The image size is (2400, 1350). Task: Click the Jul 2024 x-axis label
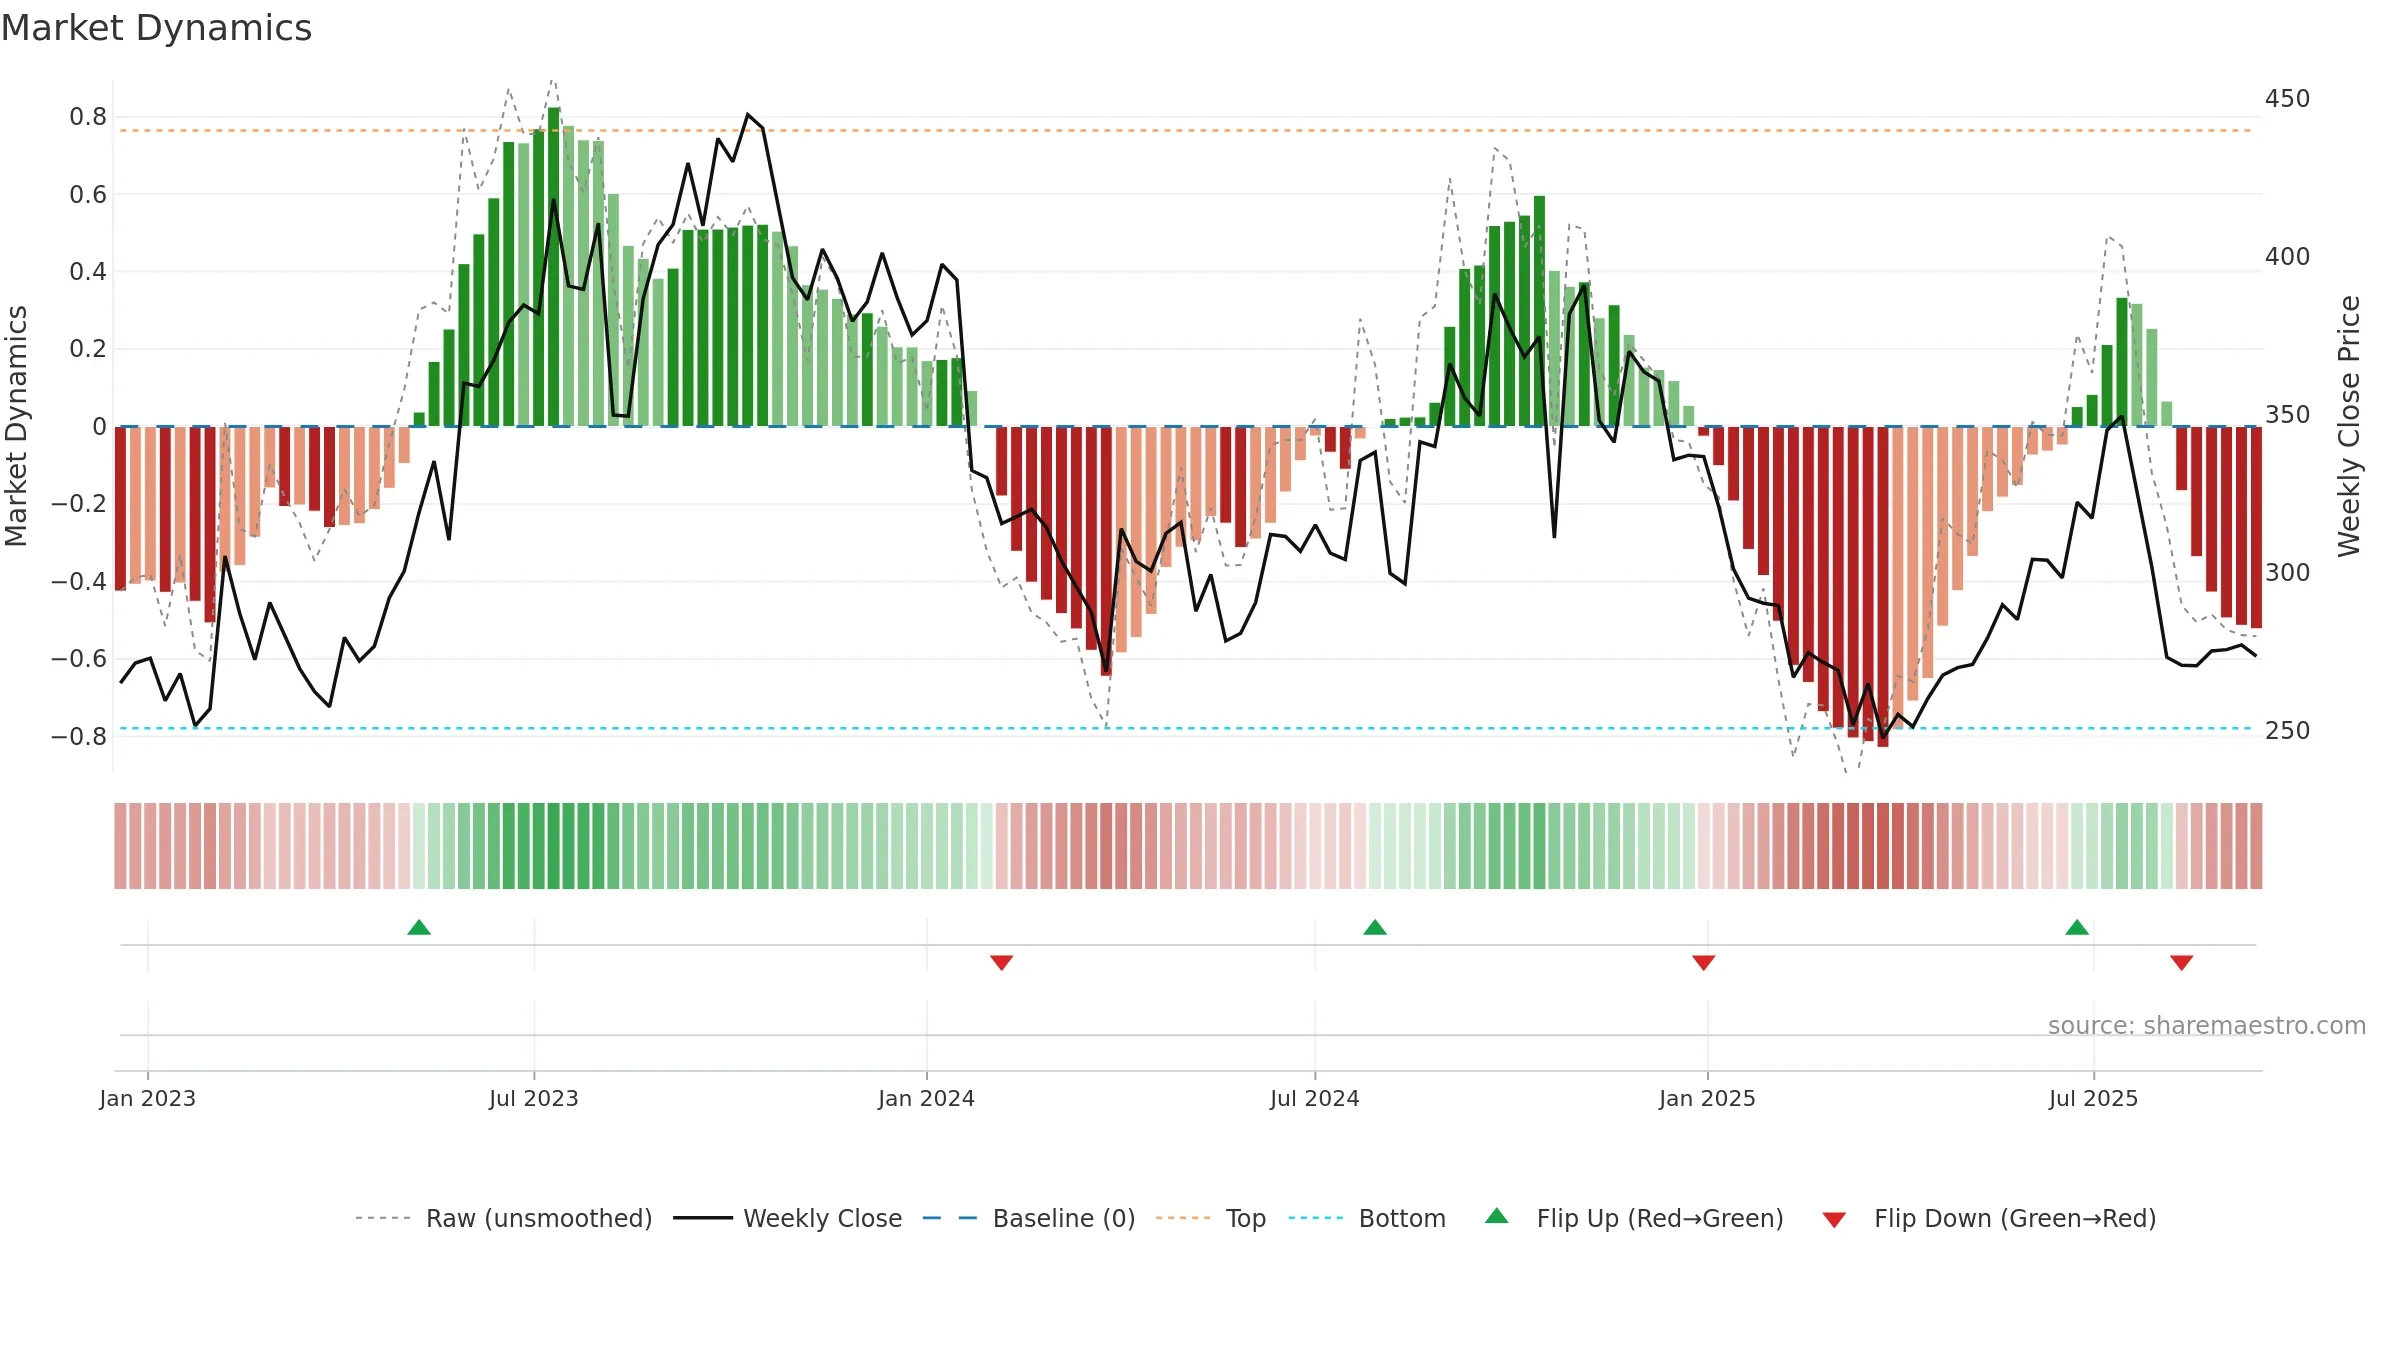click(1315, 1098)
